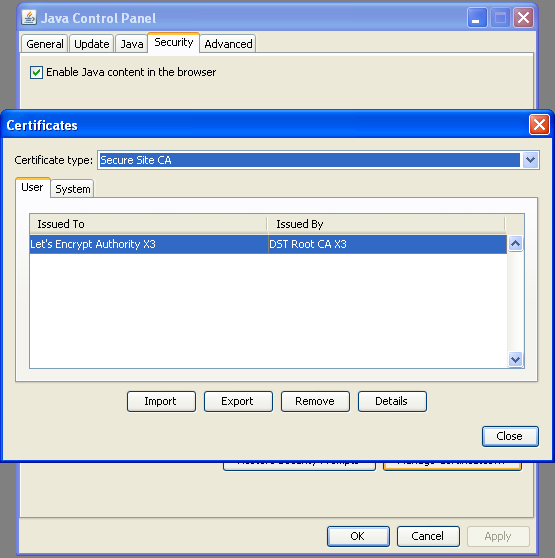Click the Java coffee cup icon in title bar
Viewport: 555px width, 558px height.
tap(29, 17)
